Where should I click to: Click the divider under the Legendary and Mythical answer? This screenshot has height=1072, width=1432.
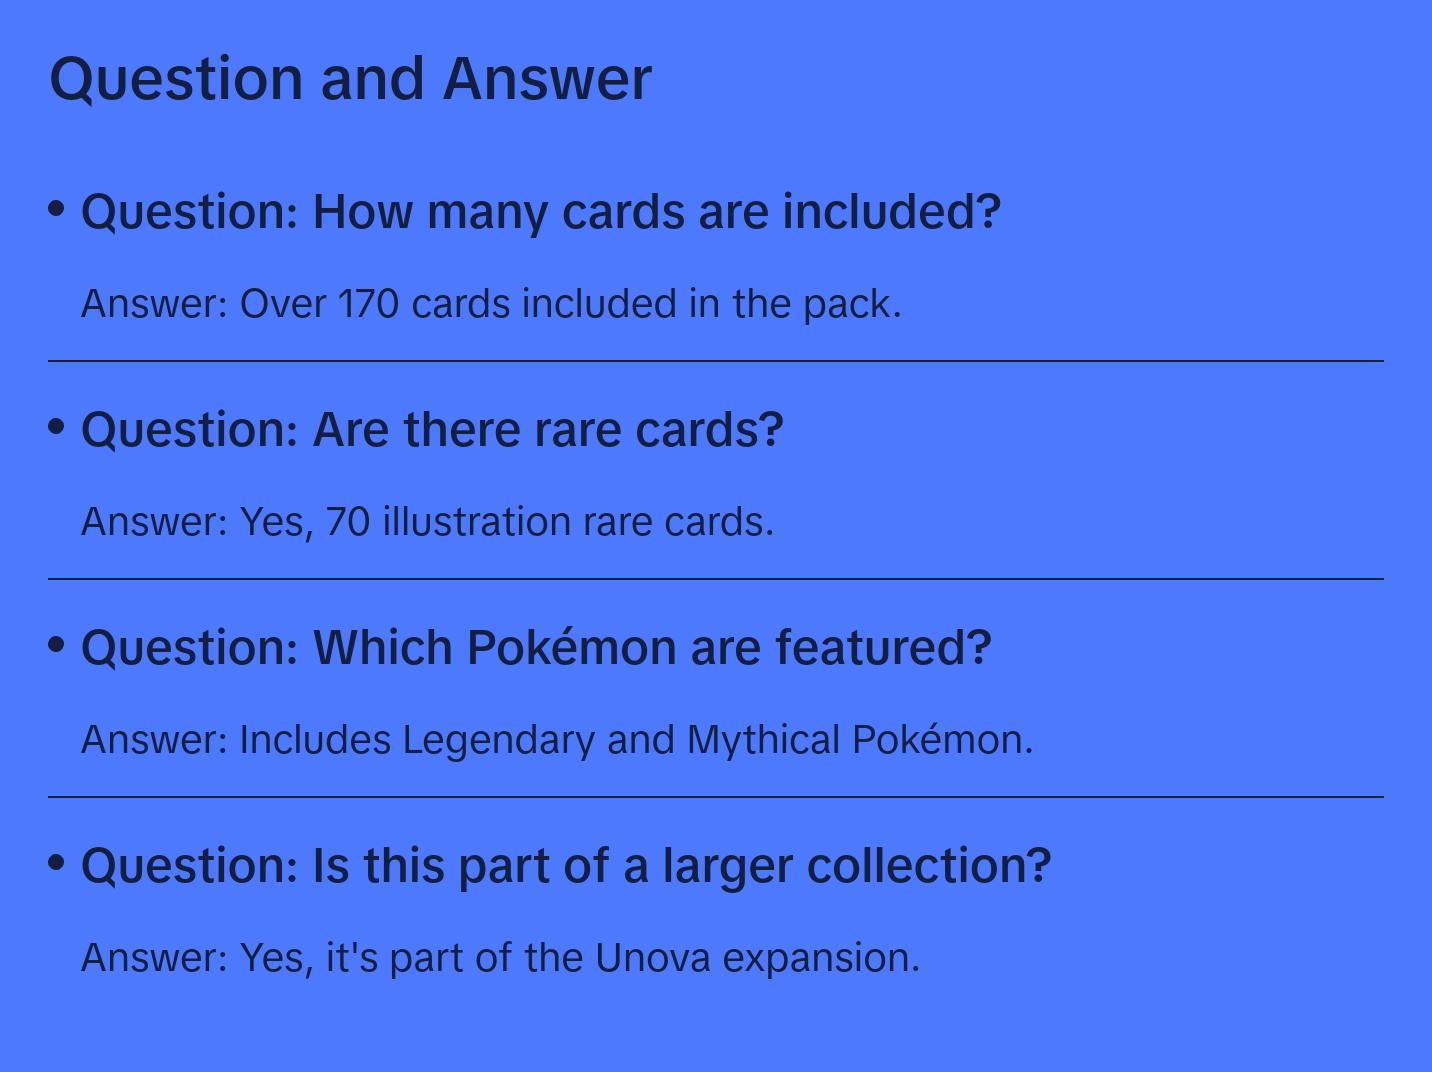pos(716,797)
